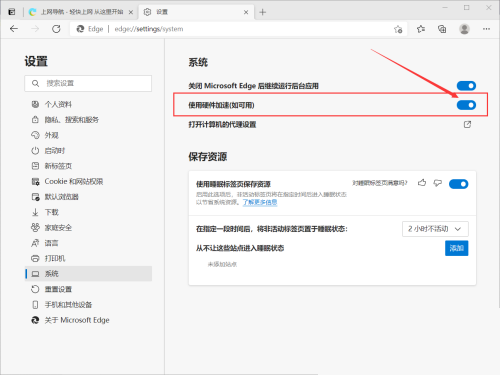This screenshot has height=375, width=500.
Task: Open 重置设置 page
Action: click(x=88, y=289)
